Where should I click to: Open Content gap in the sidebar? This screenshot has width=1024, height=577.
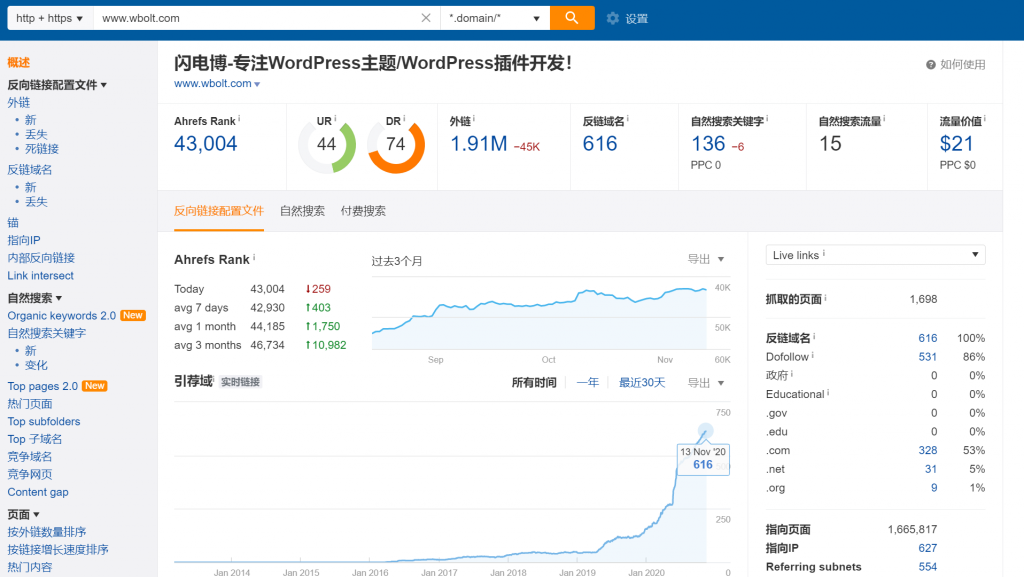tap(38, 492)
